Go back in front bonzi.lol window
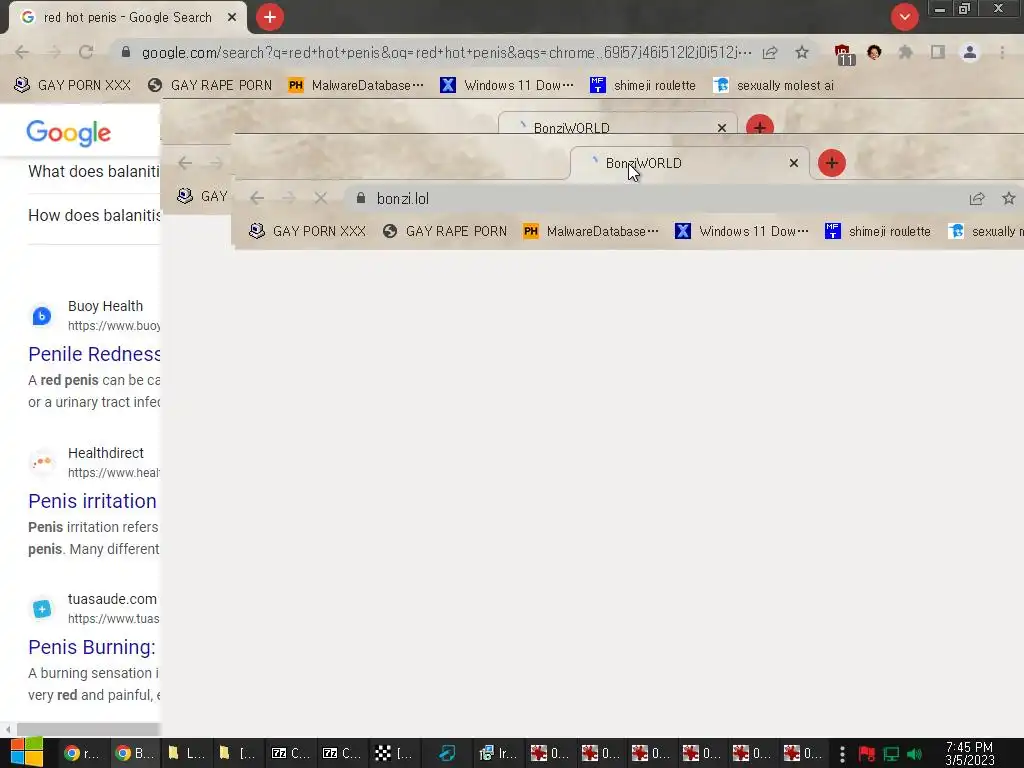 pos(257,198)
